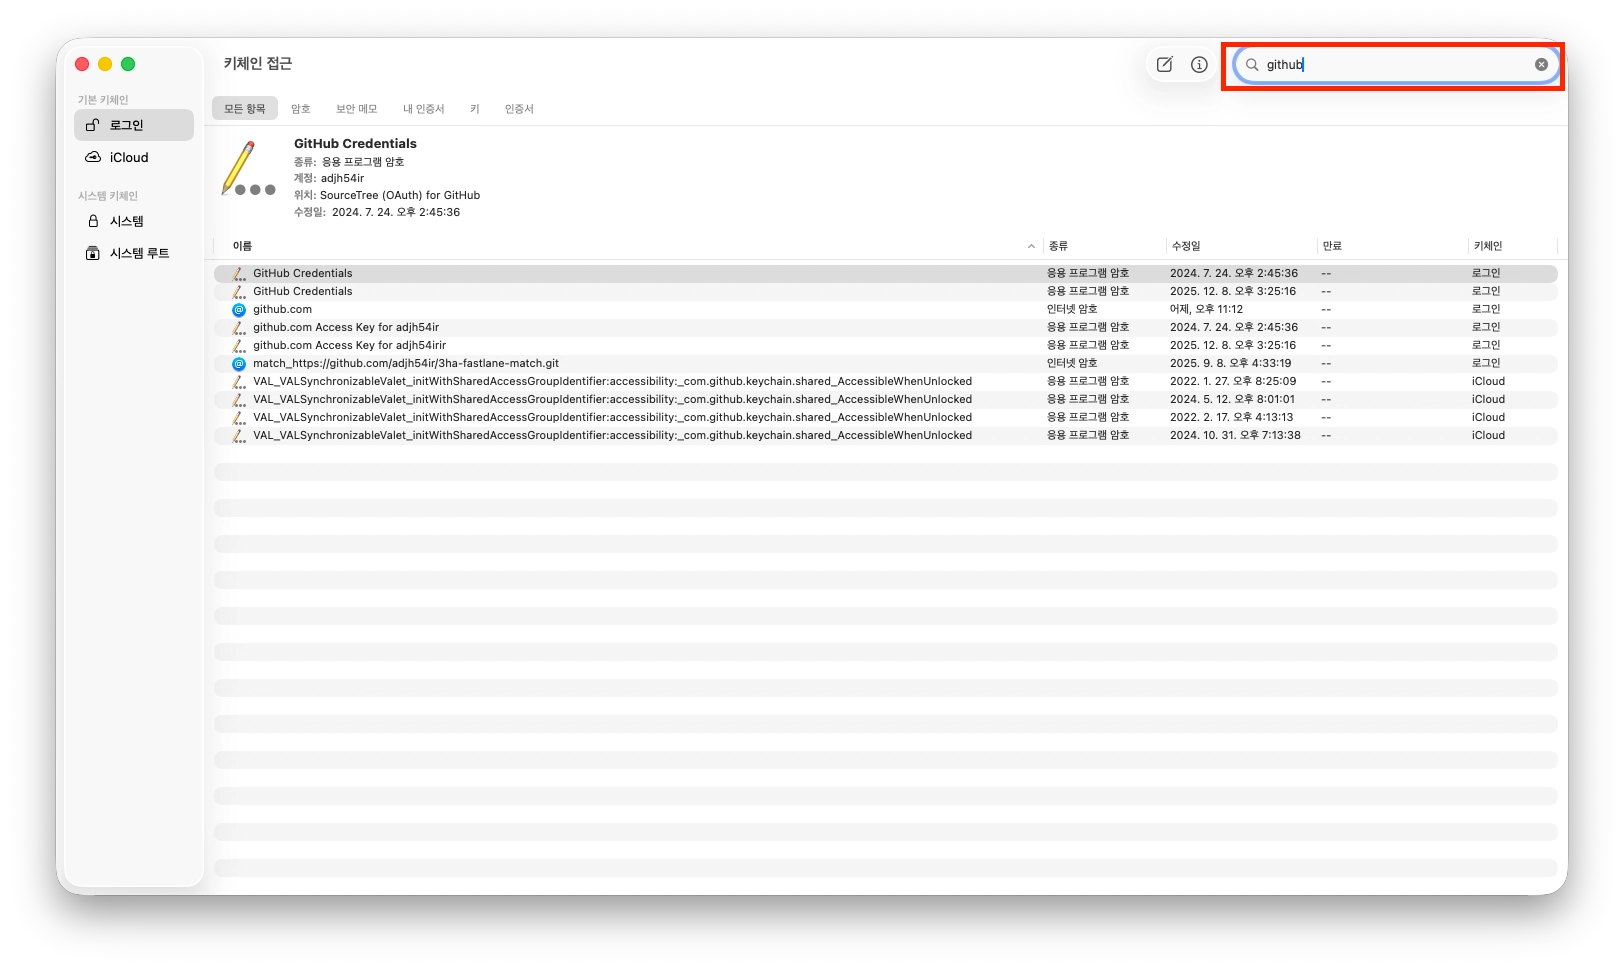Select the "github.com Access Key for adjh54irir" name

click(350, 345)
